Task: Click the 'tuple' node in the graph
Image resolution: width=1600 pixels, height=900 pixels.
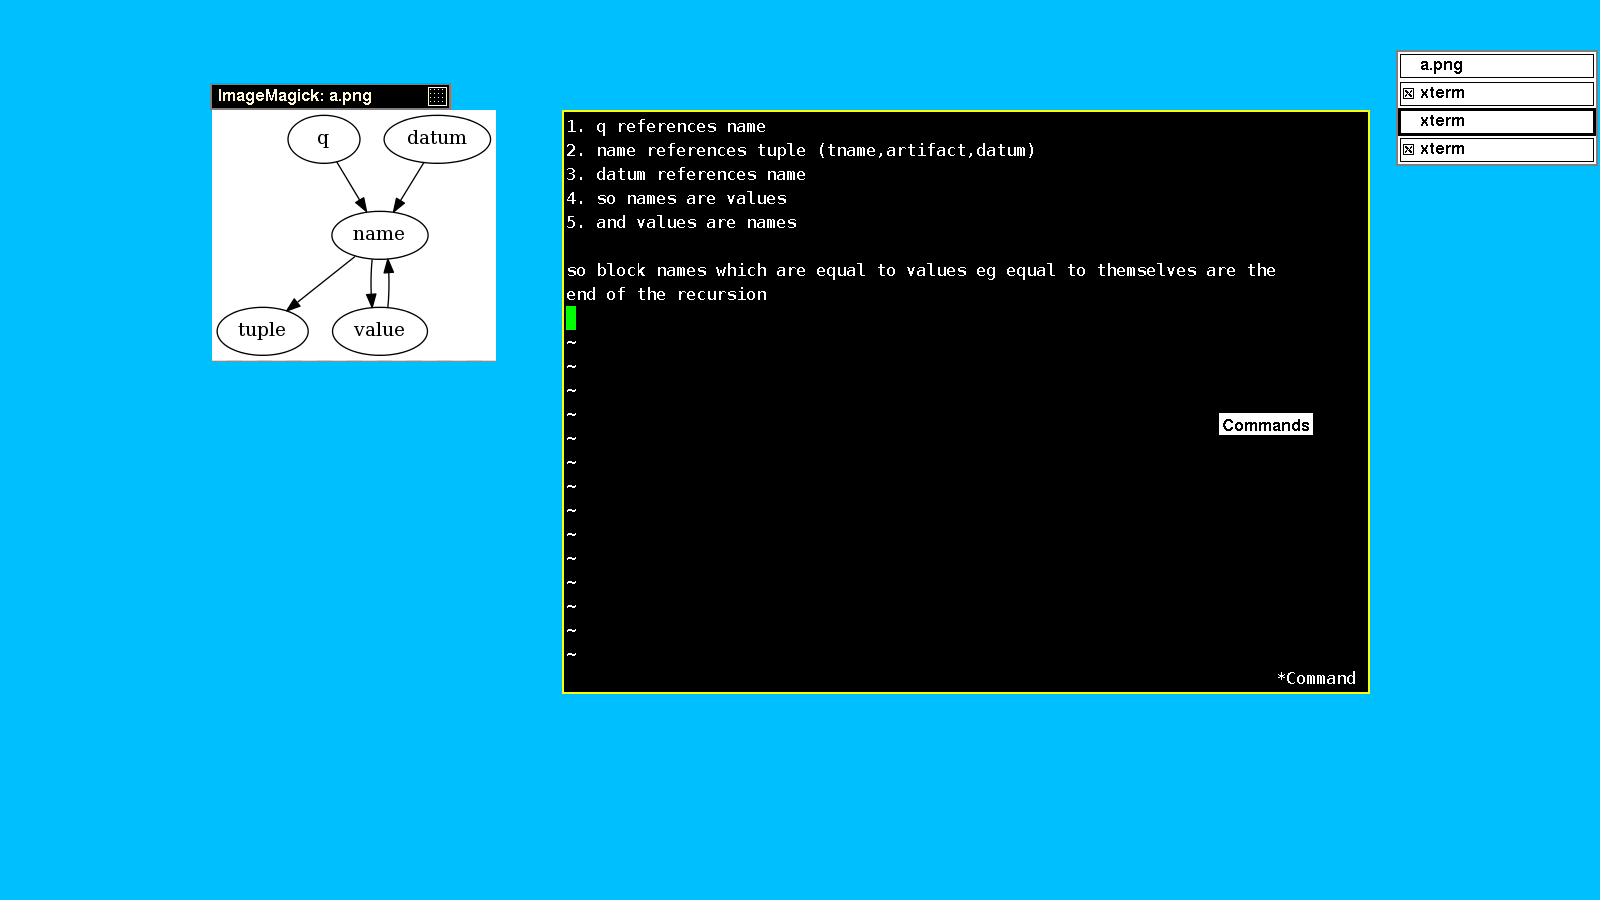Action: pos(262,330)
